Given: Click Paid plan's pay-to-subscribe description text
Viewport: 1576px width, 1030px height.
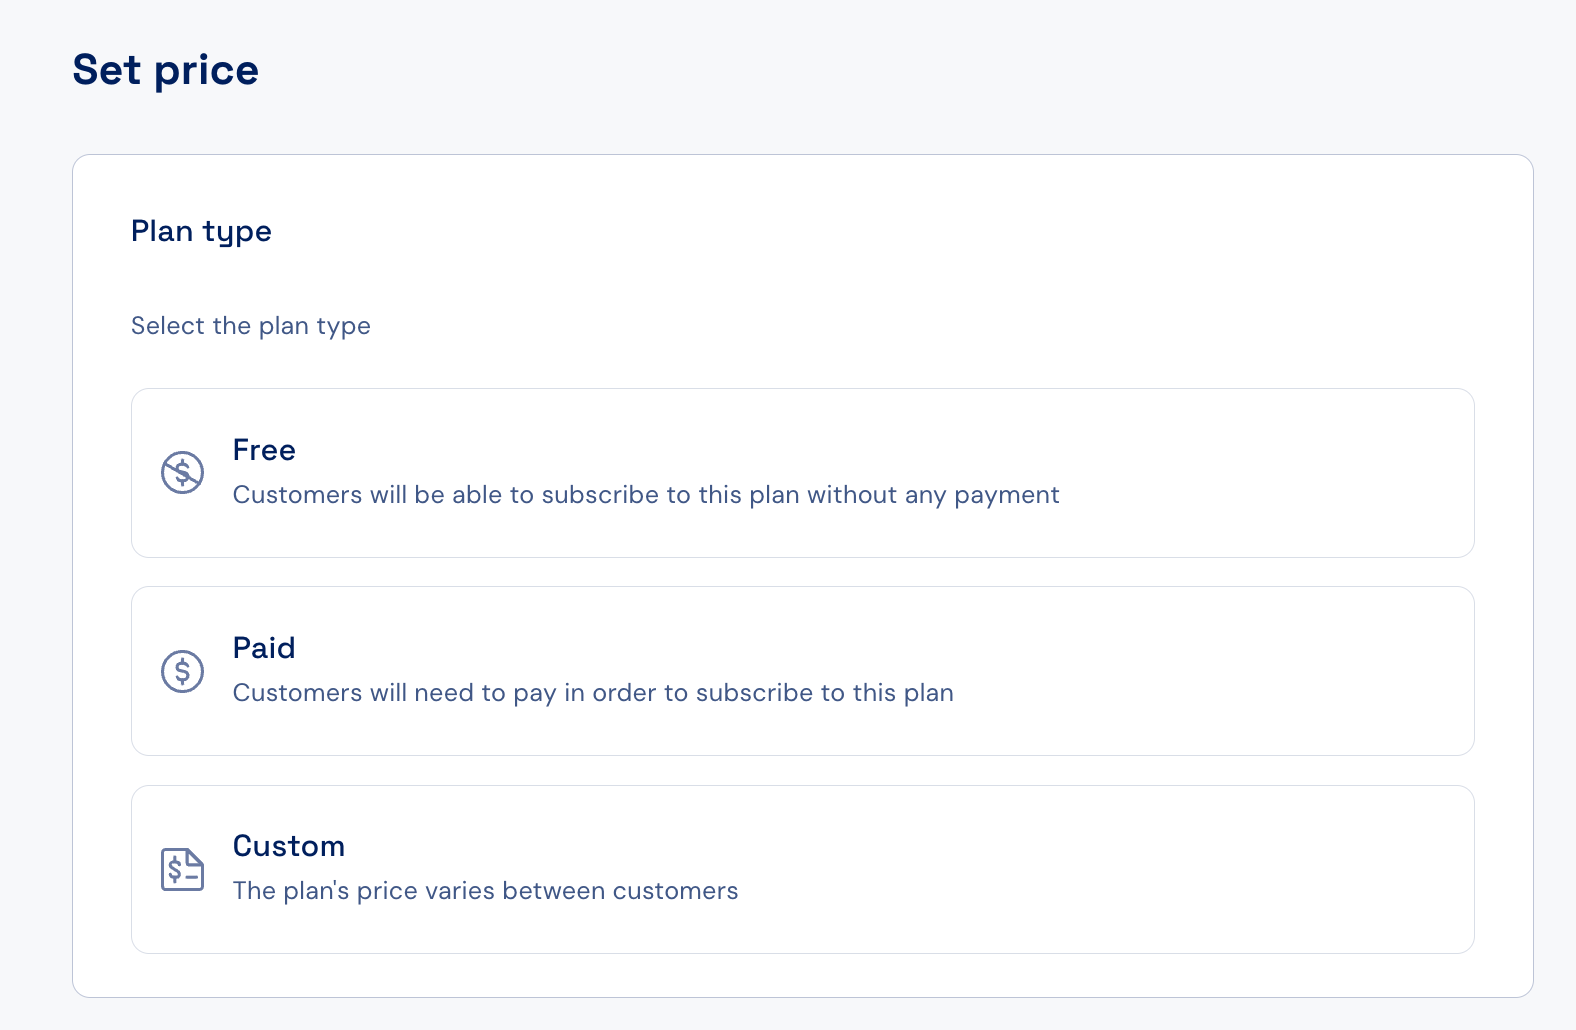Looking at the screenshot, I should click(593, 693).
